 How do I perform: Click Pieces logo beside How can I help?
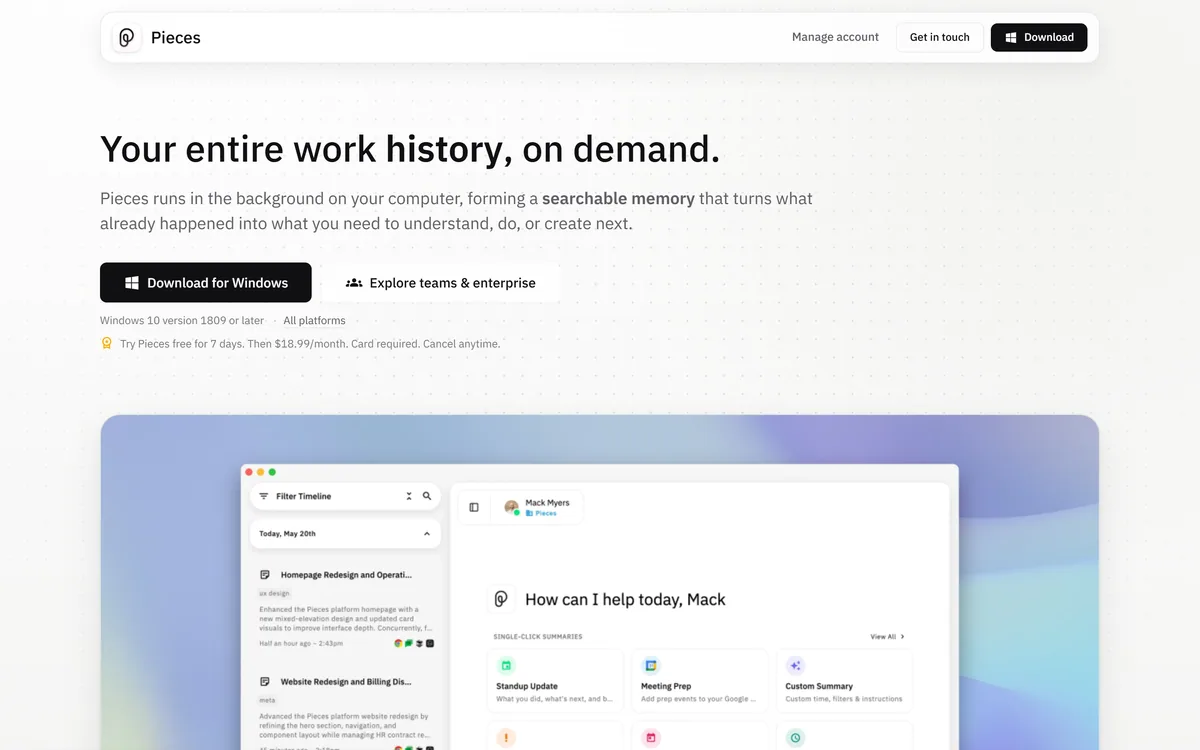click(x=501, y=599)
